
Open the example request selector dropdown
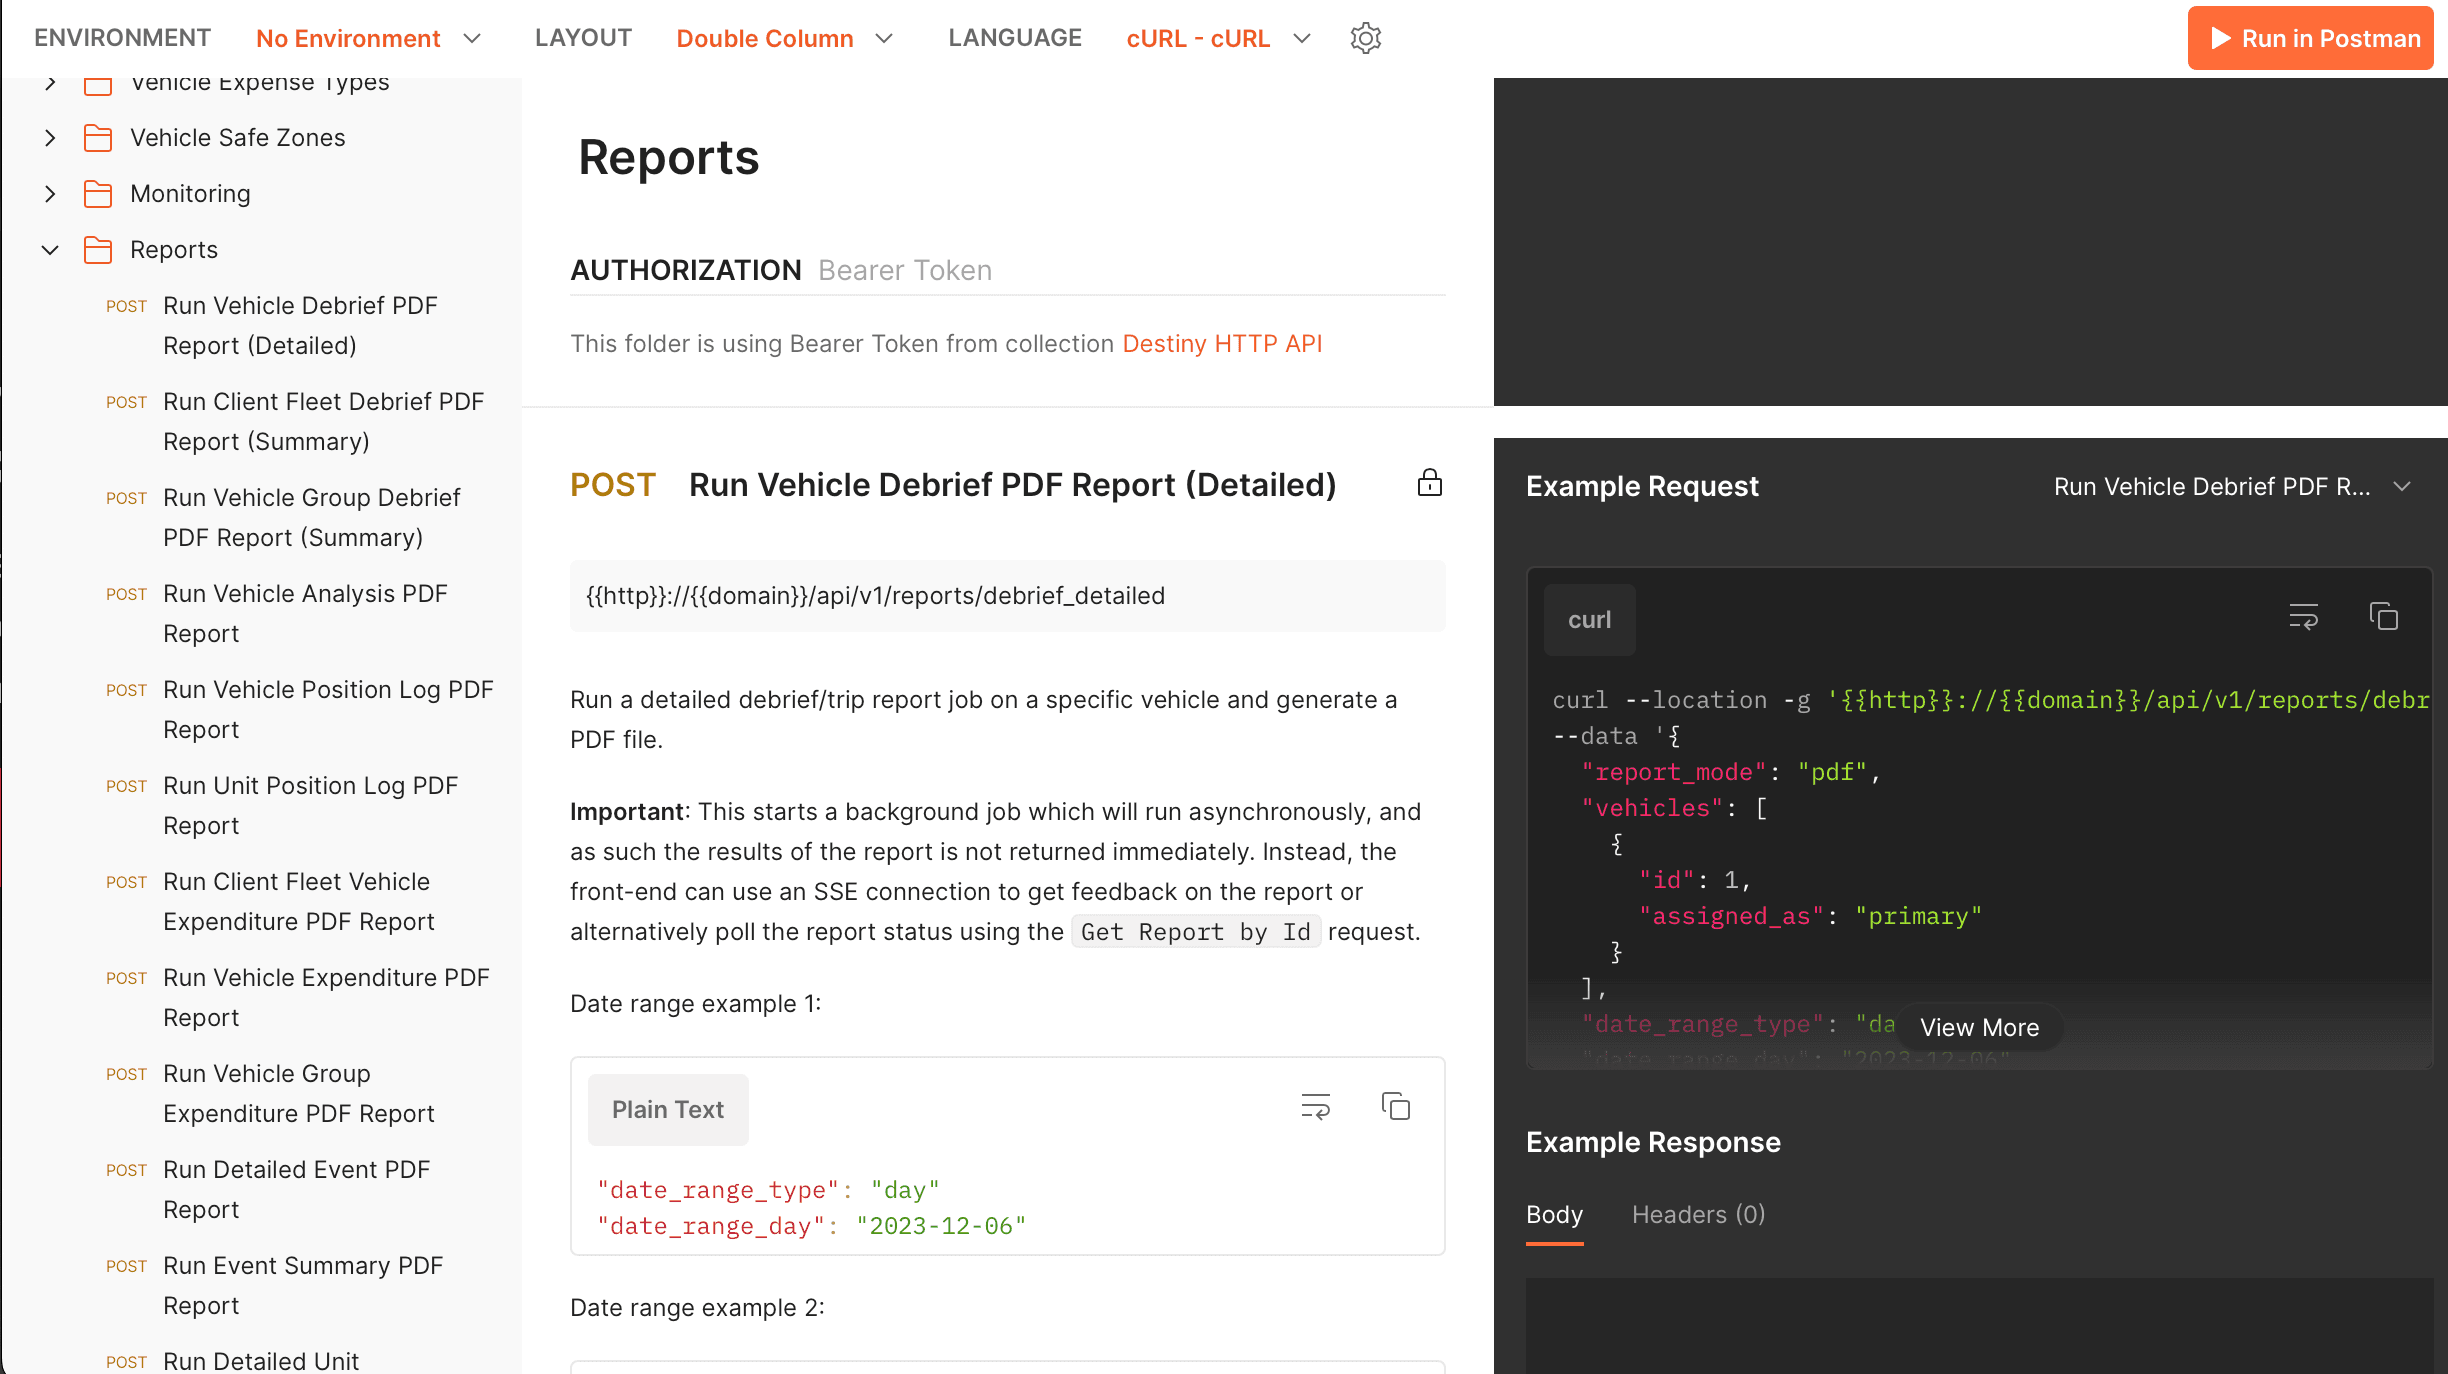click(2232, 486)
